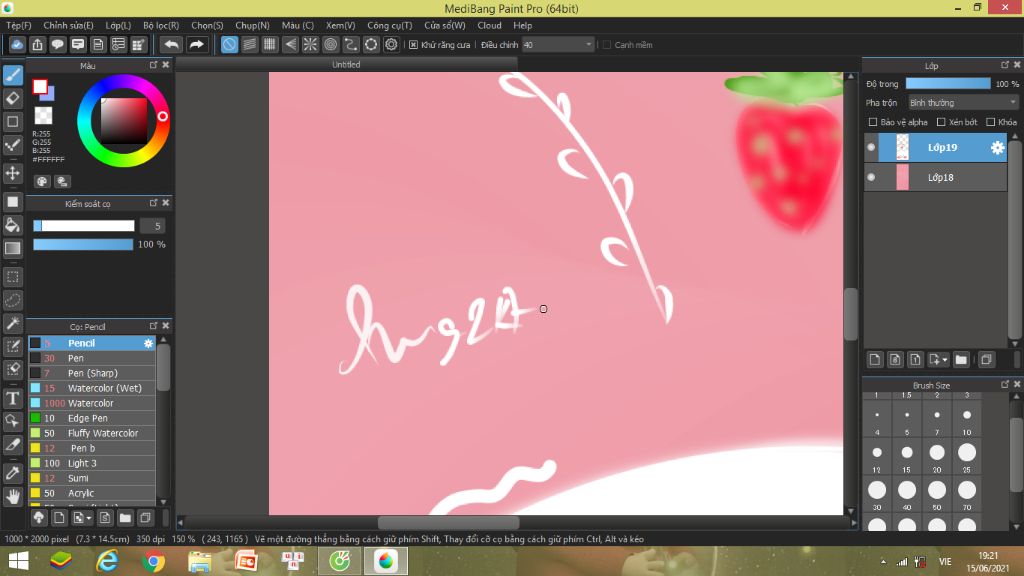The image size is (1024, 576).
Task: Turn off snap (first snap icon)
Action: 229,44
